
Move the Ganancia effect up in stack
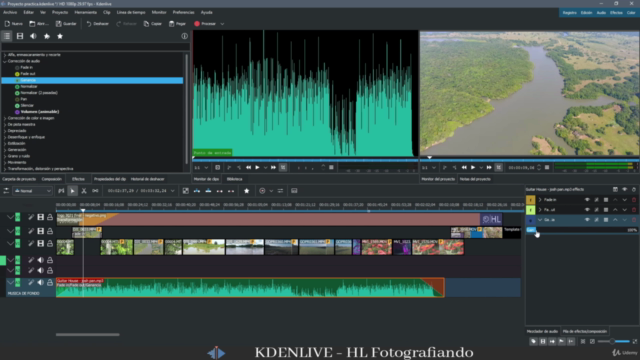pos(615,220)
